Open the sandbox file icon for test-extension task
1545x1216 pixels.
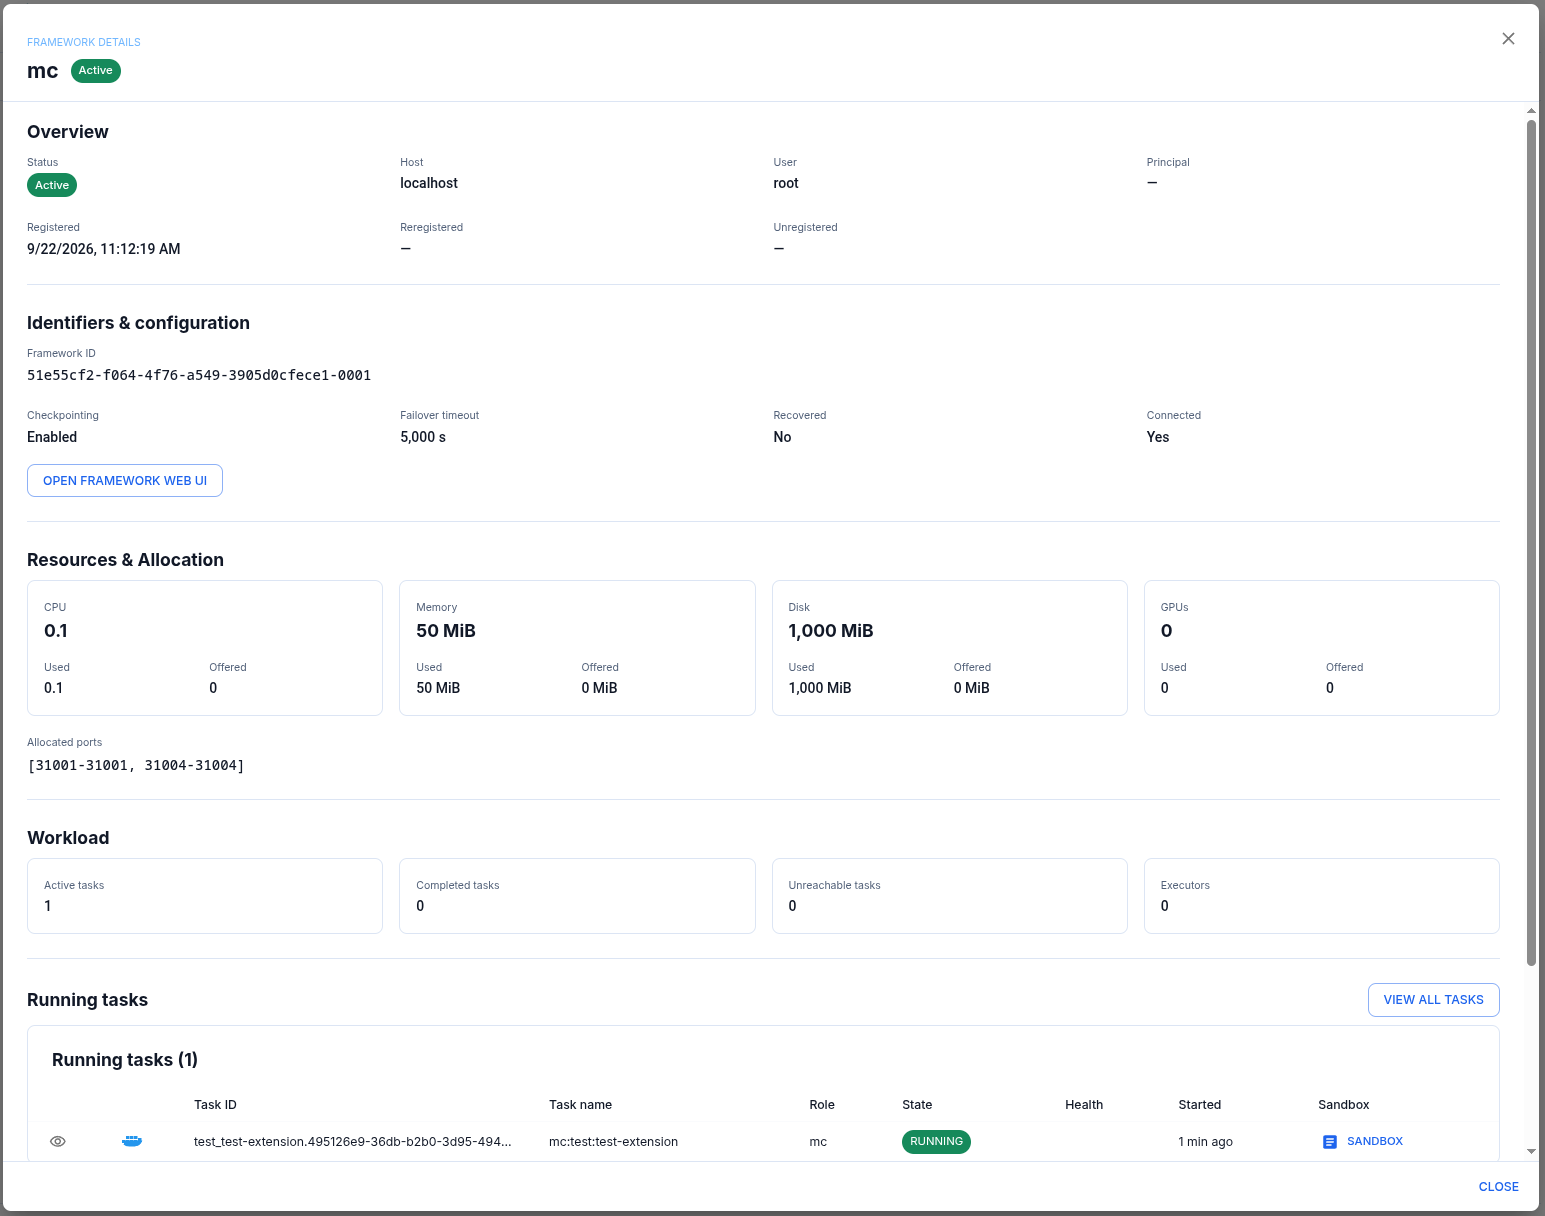(1329, 1142)
